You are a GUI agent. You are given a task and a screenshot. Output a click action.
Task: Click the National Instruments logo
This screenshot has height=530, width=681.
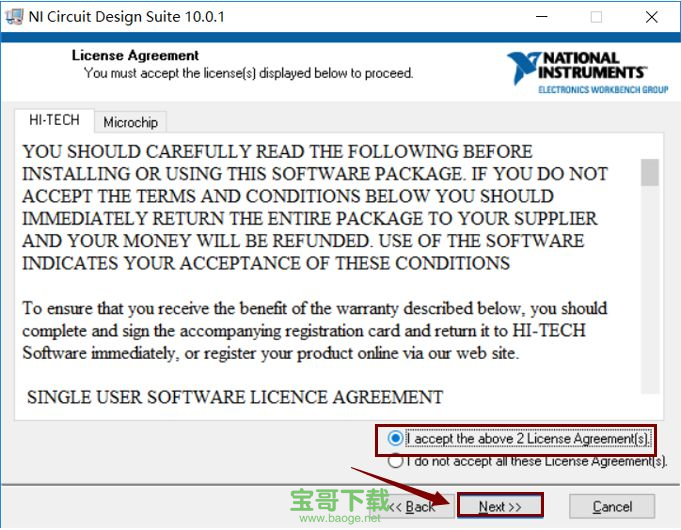[x=587, y=72]
